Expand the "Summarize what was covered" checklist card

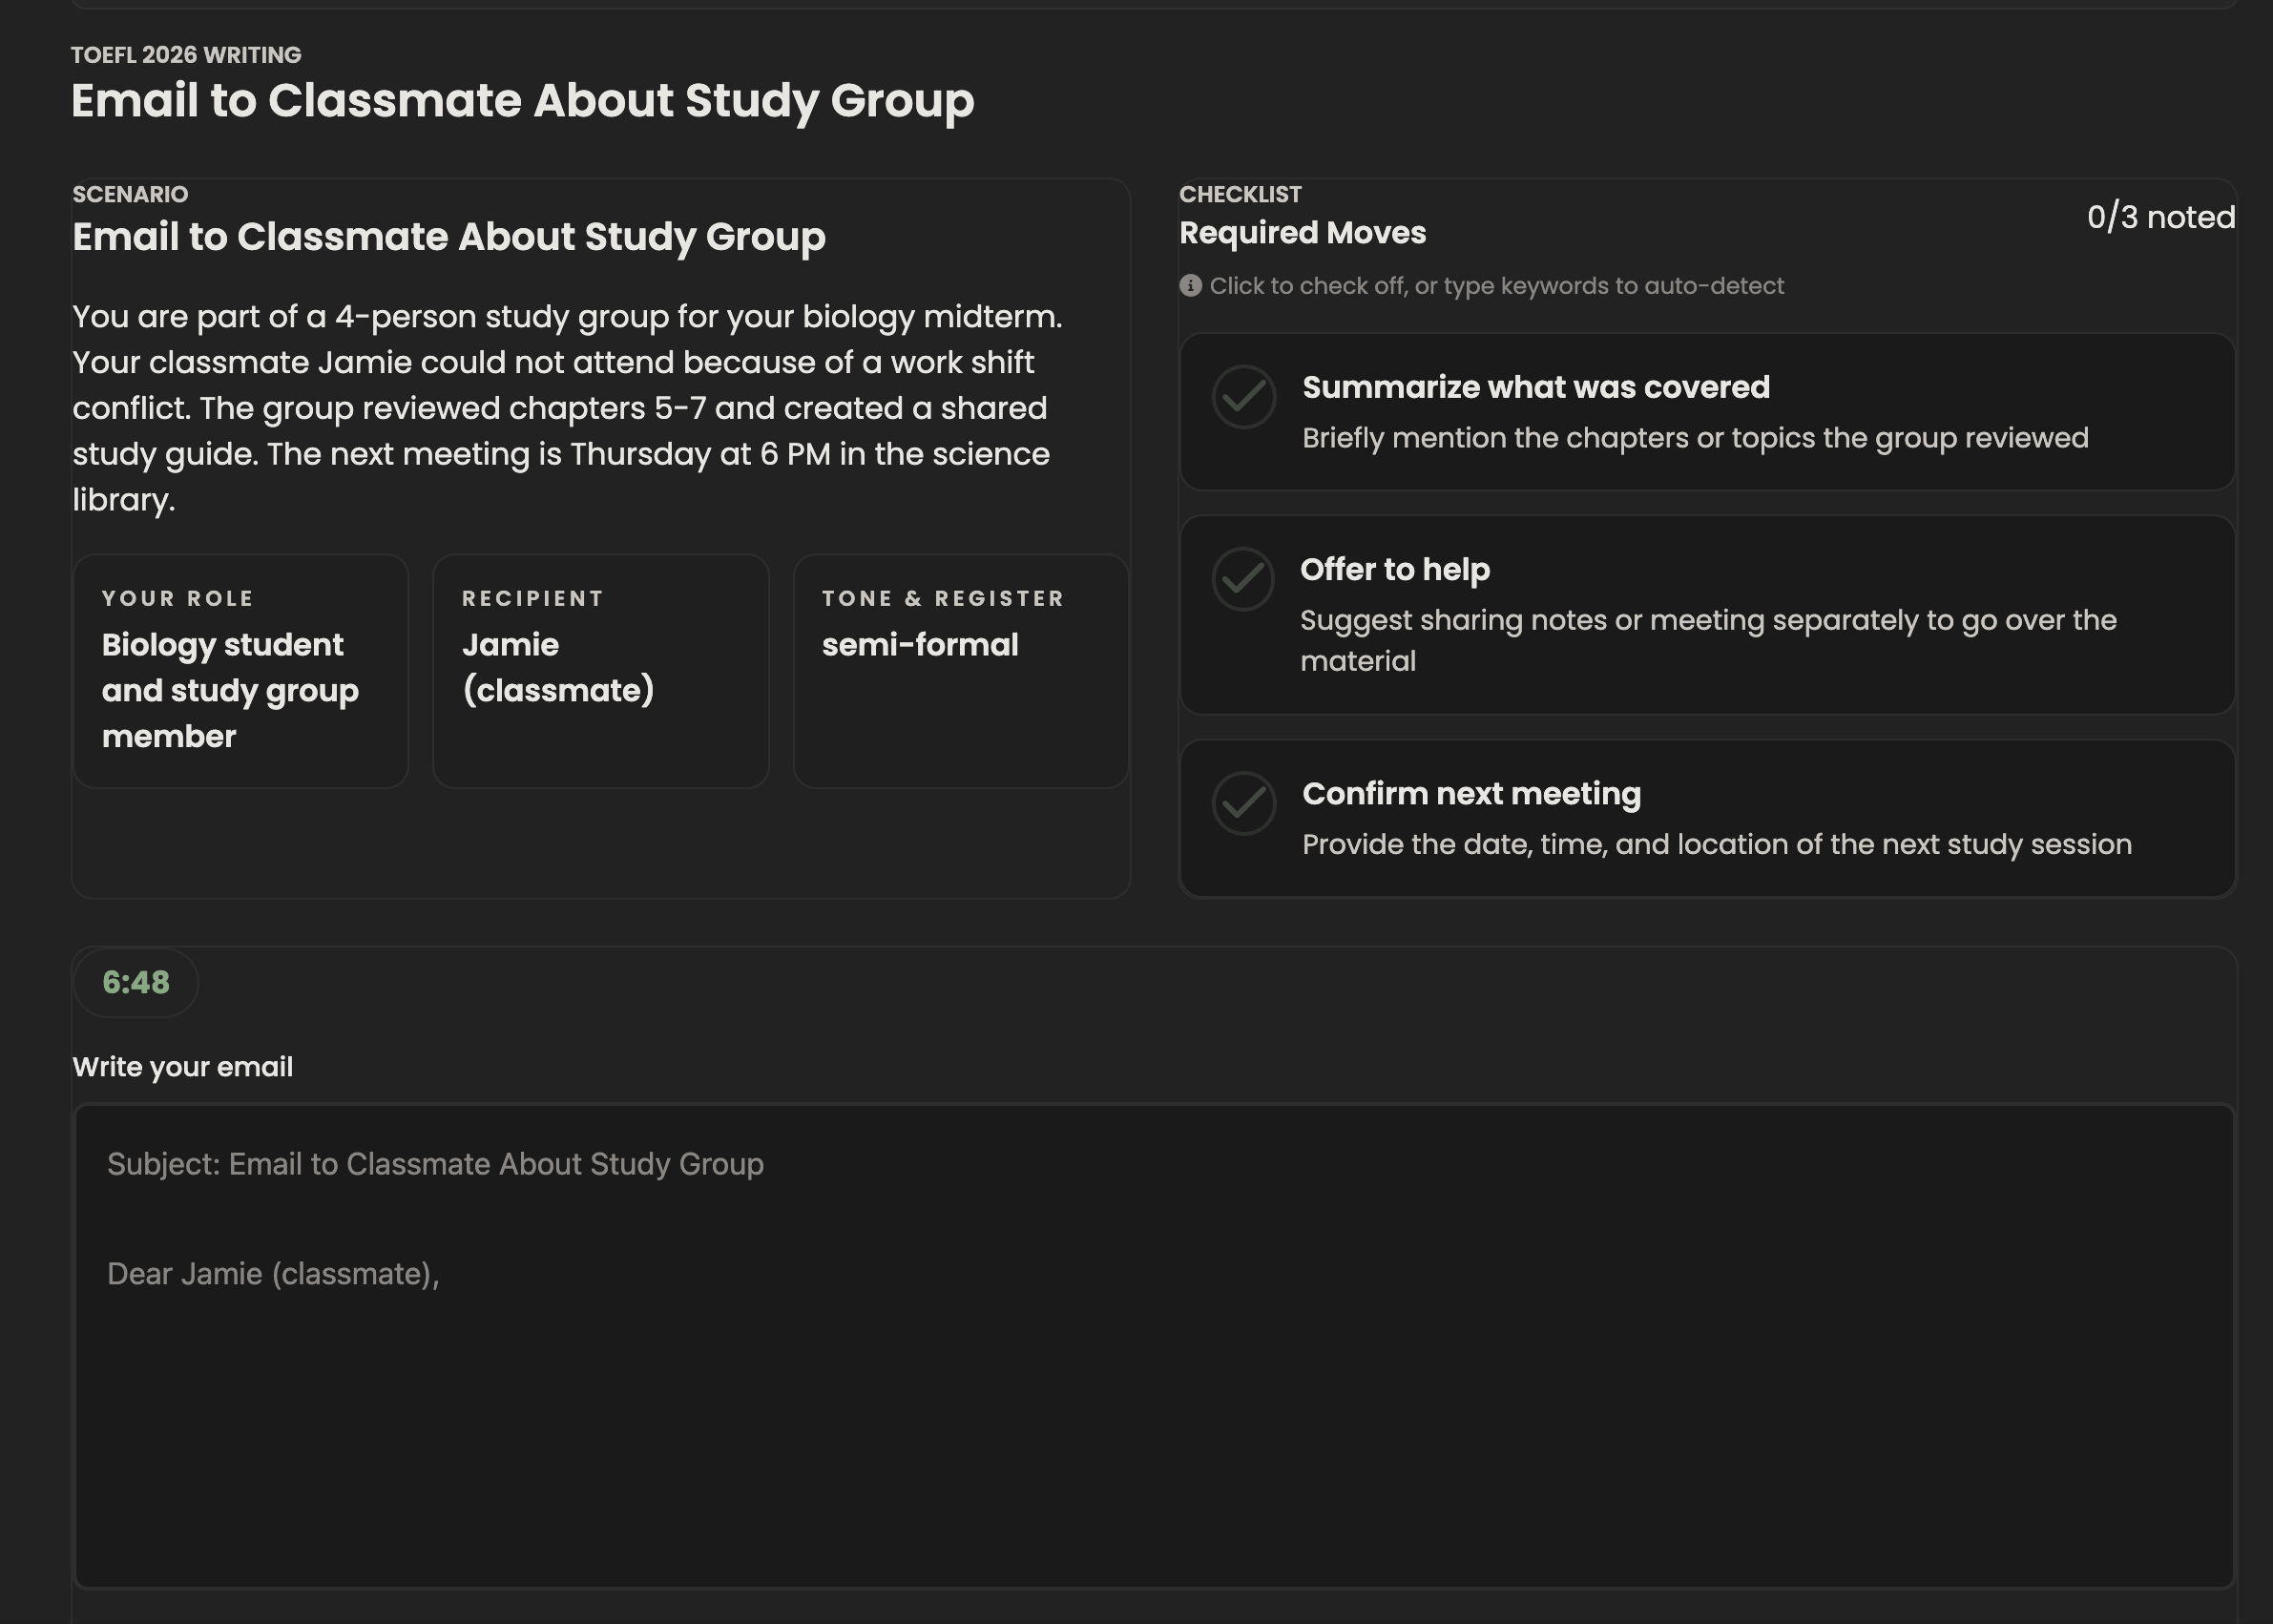1700,410
